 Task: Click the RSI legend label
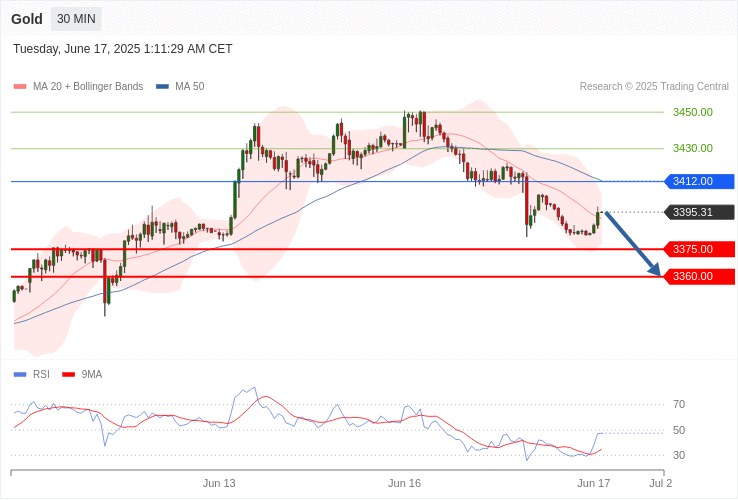(41, 375)
